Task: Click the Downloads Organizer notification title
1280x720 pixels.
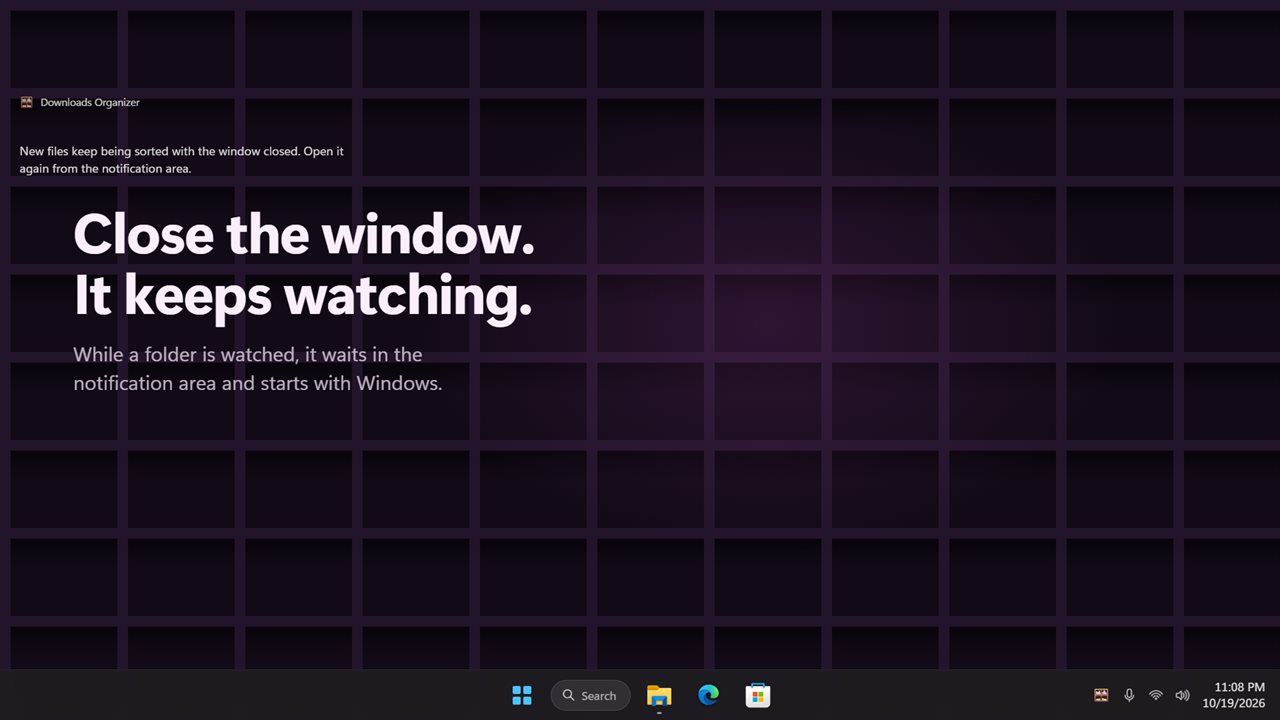Action: point(90,102)
